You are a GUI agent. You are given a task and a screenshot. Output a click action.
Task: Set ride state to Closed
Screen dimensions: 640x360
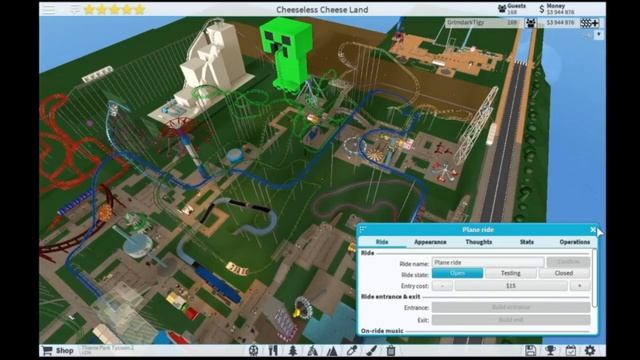564,273
